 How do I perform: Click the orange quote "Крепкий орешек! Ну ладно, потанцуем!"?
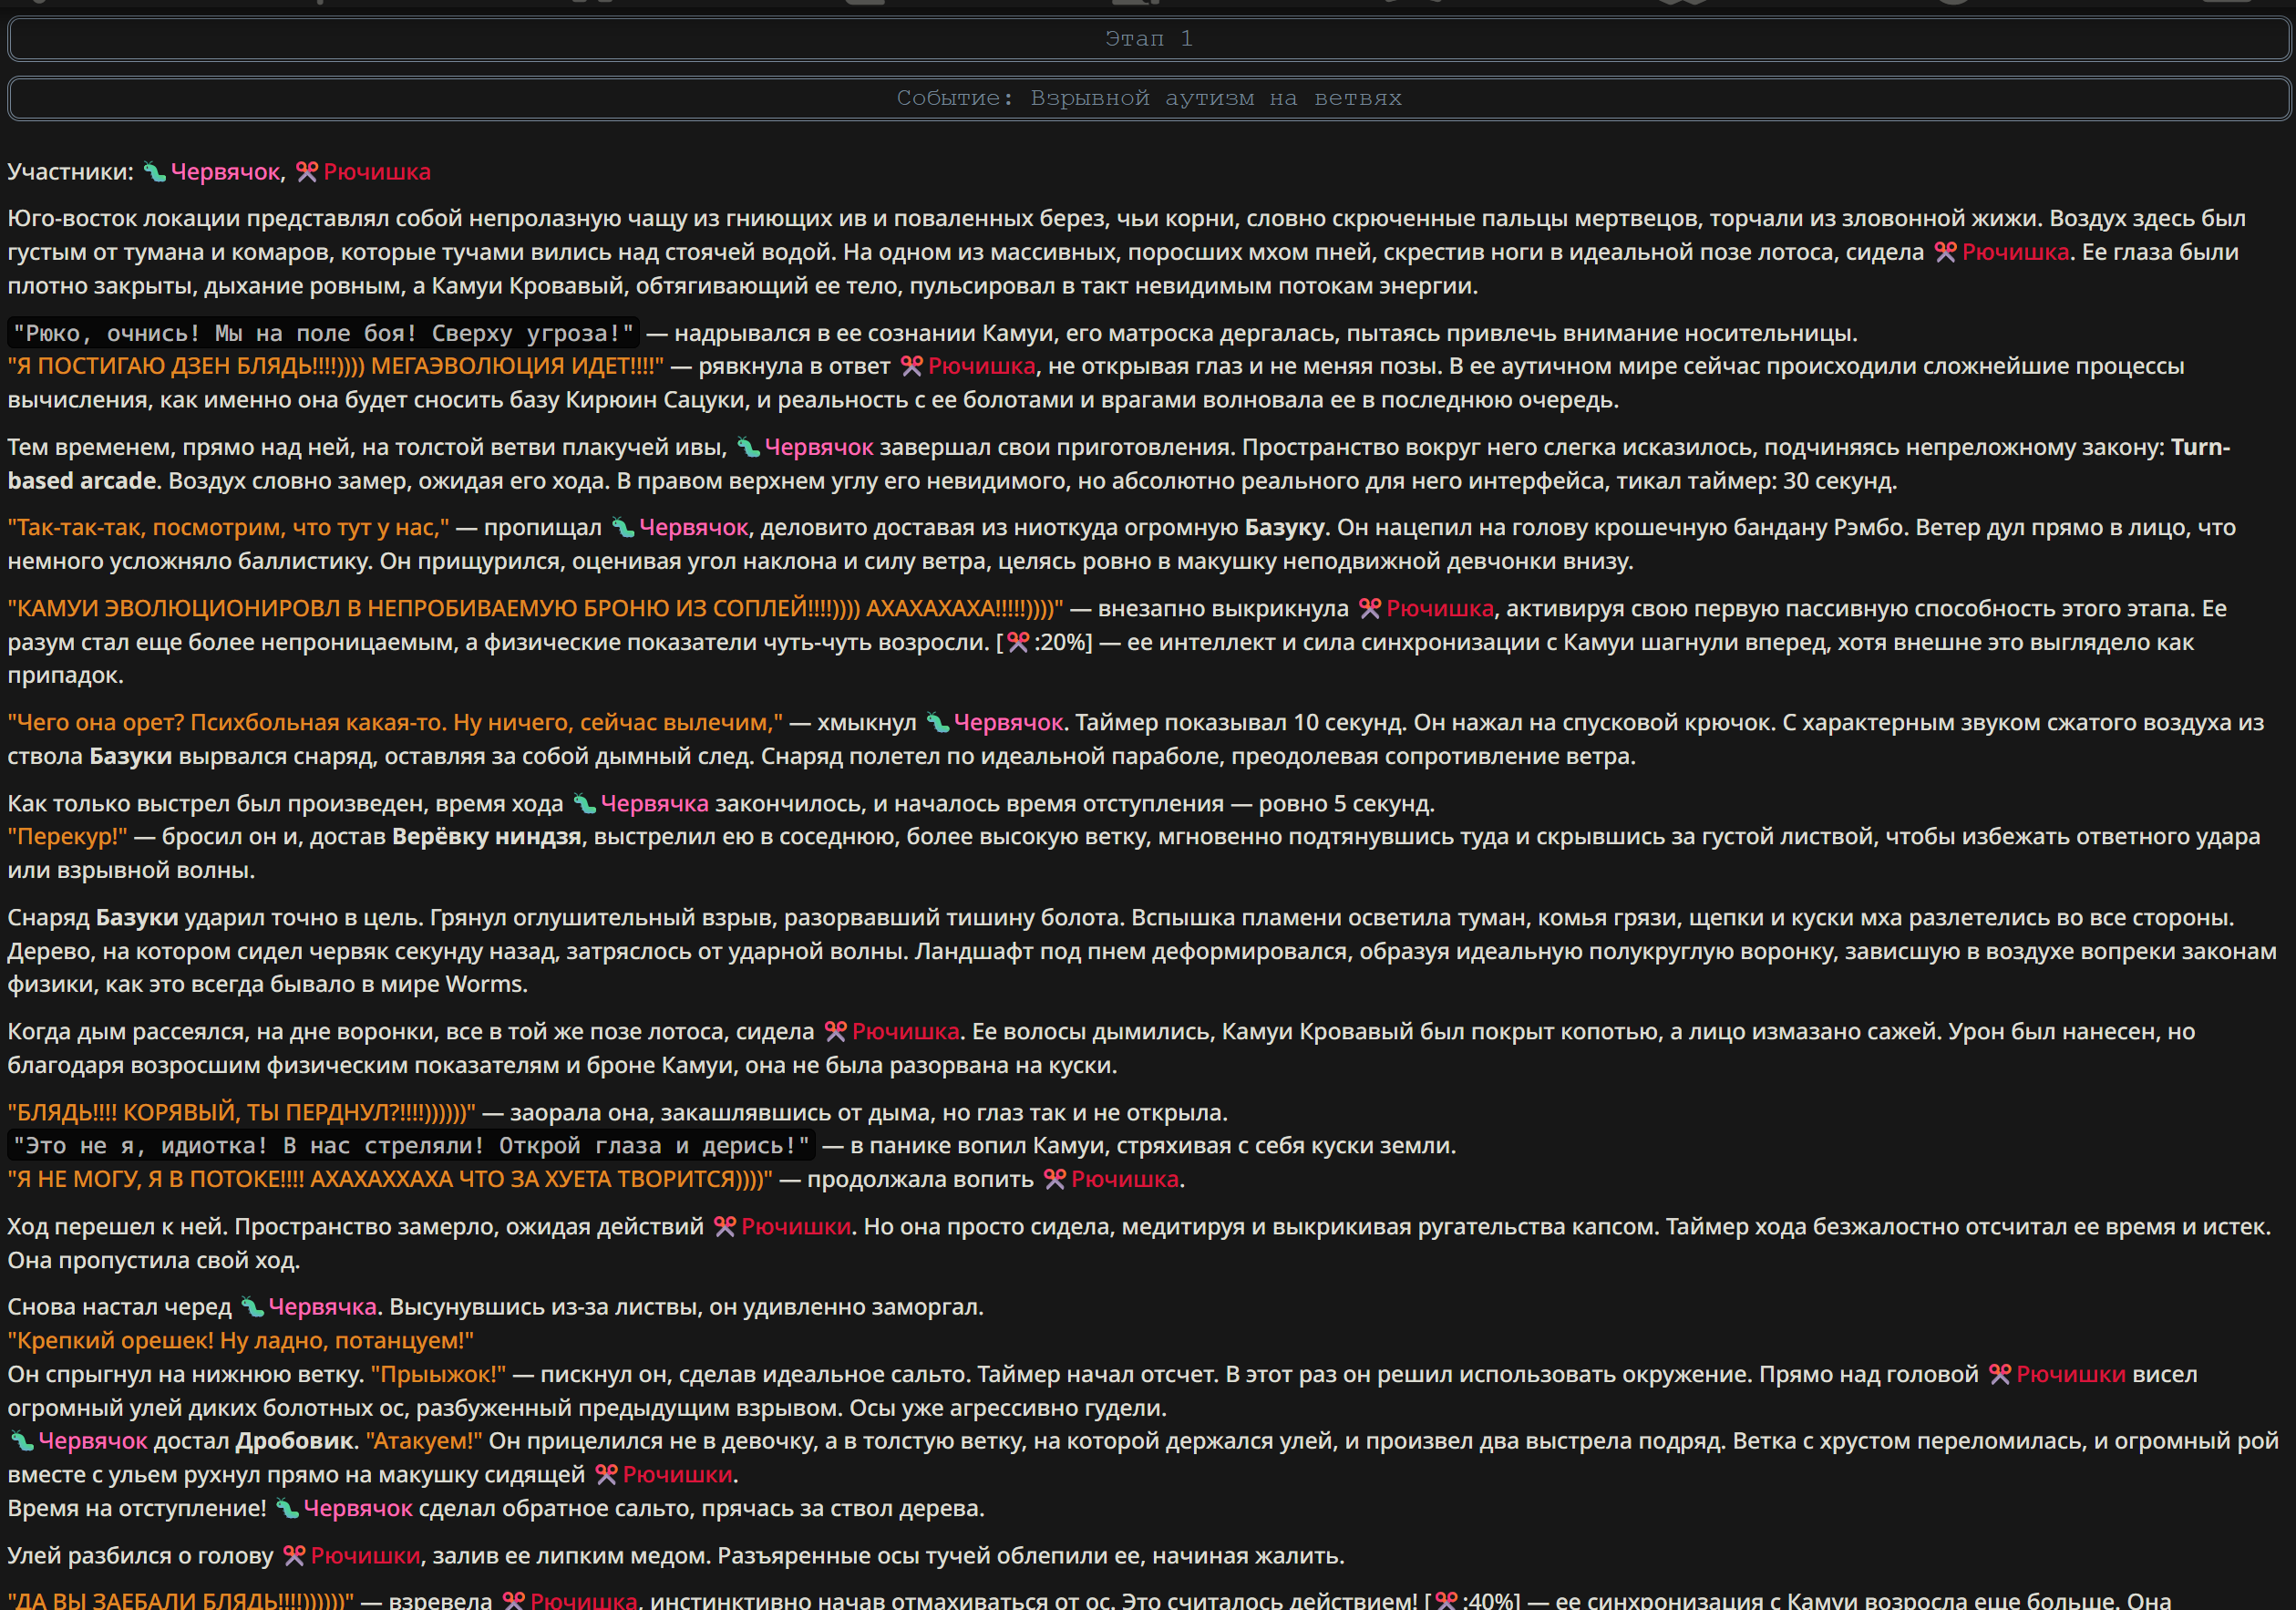[241, 1340]
